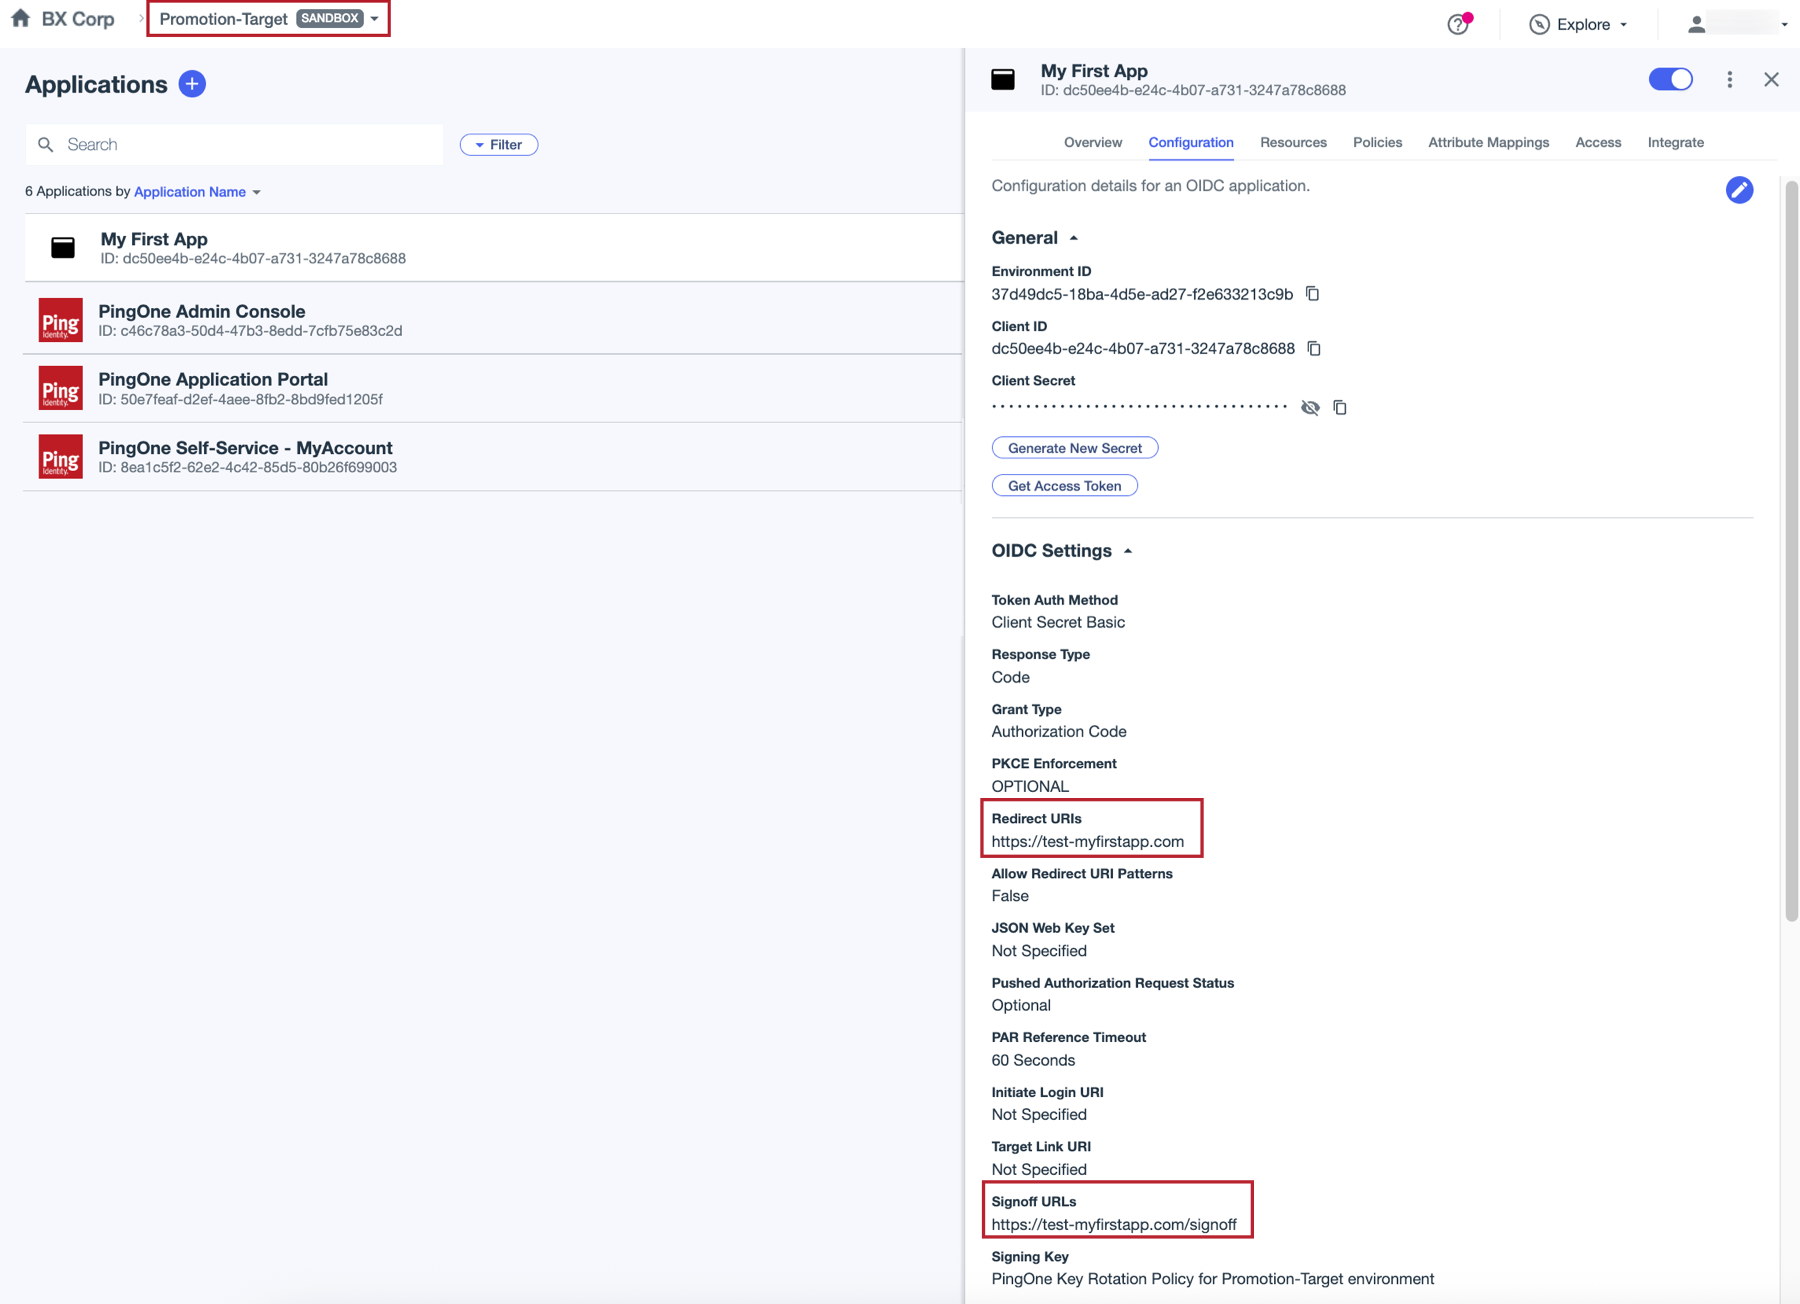Image resolution: width=1800 pixels, height=1304 pixels.
Task: Open the Promotion-Target environment dropdown
Action: (268, 19)
